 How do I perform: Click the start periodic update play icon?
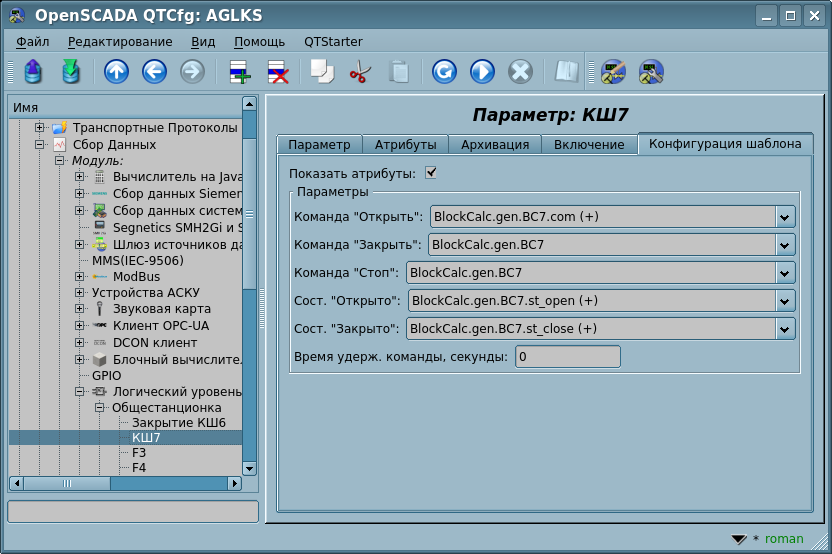tap(482, 72)
